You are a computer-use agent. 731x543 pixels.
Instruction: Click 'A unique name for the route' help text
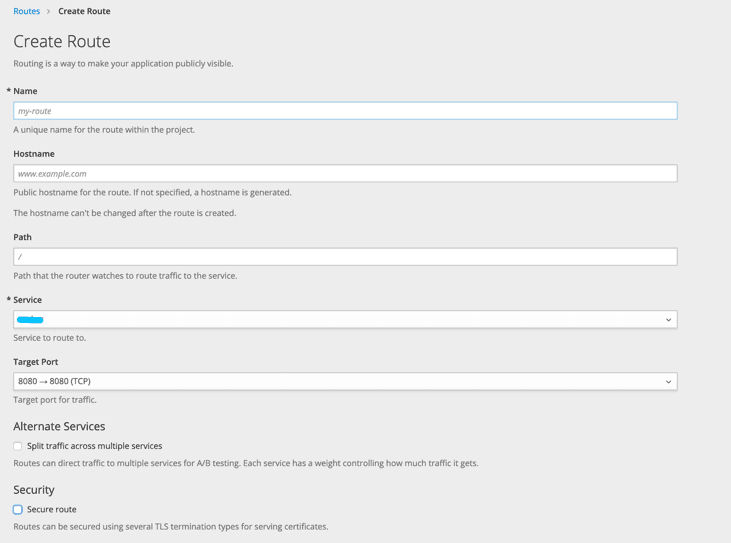click(104, 130)
